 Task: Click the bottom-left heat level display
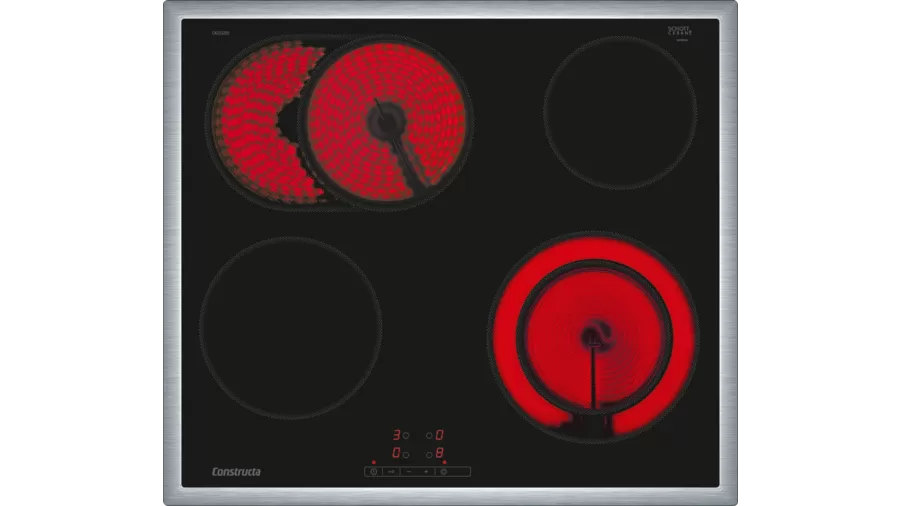click(395, 454)
